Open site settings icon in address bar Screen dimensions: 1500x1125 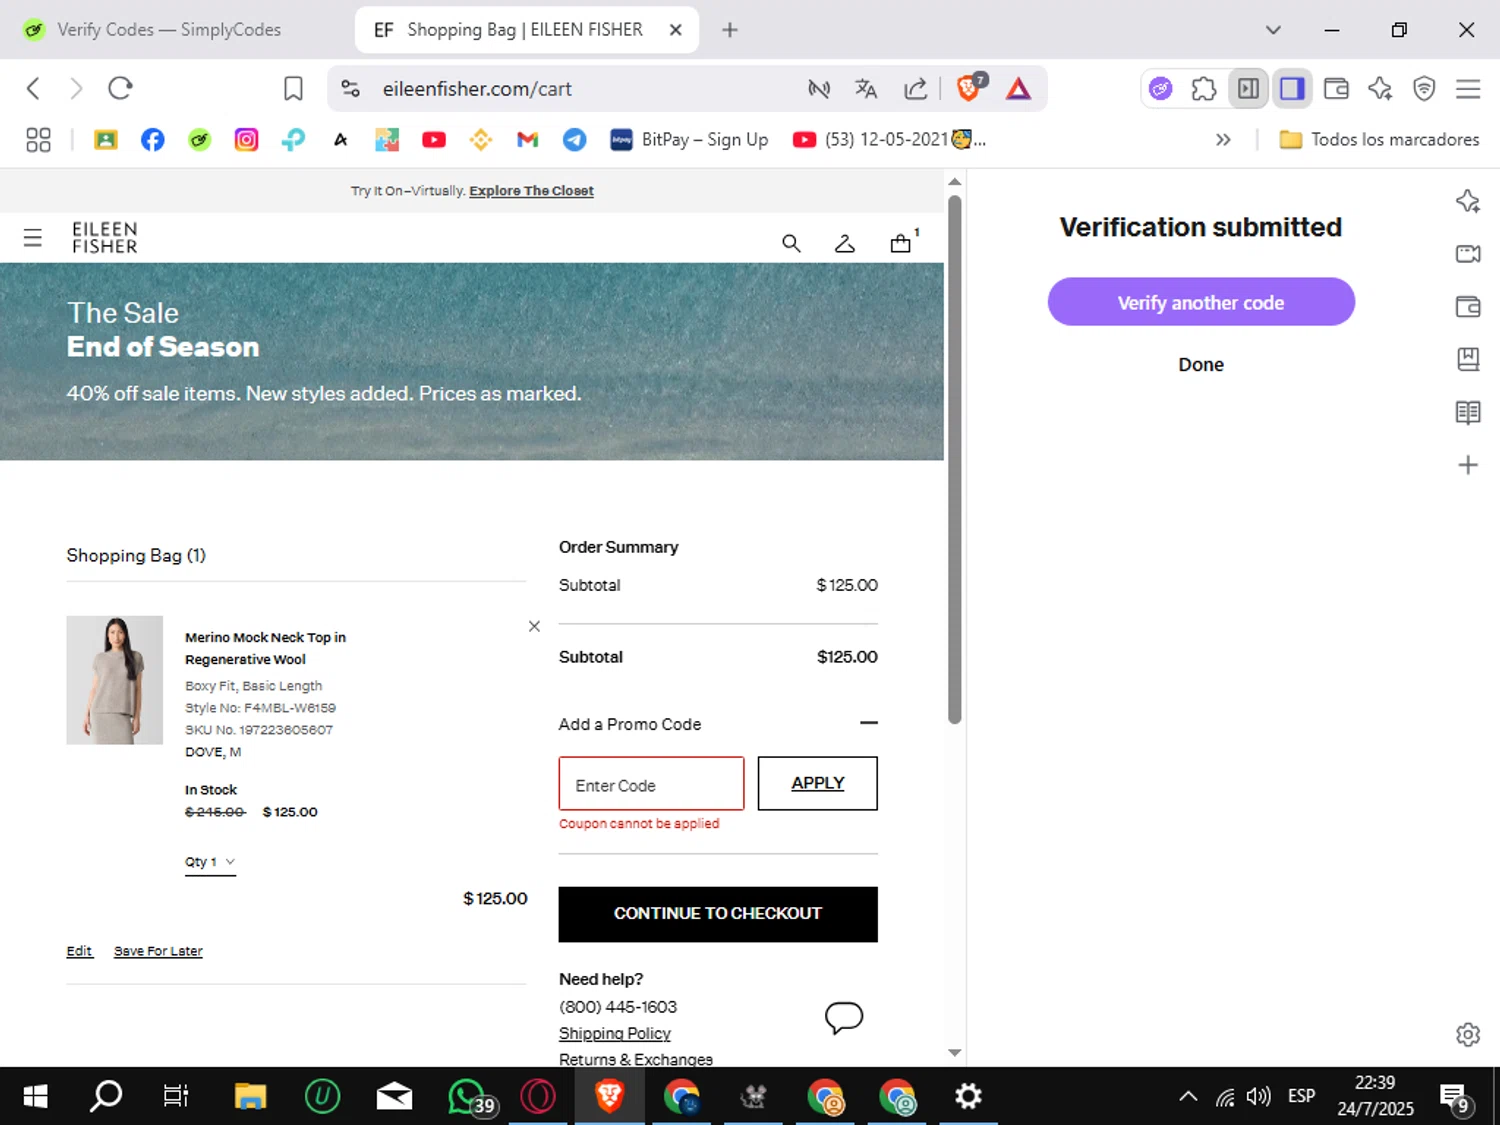[x=351, y=89]
